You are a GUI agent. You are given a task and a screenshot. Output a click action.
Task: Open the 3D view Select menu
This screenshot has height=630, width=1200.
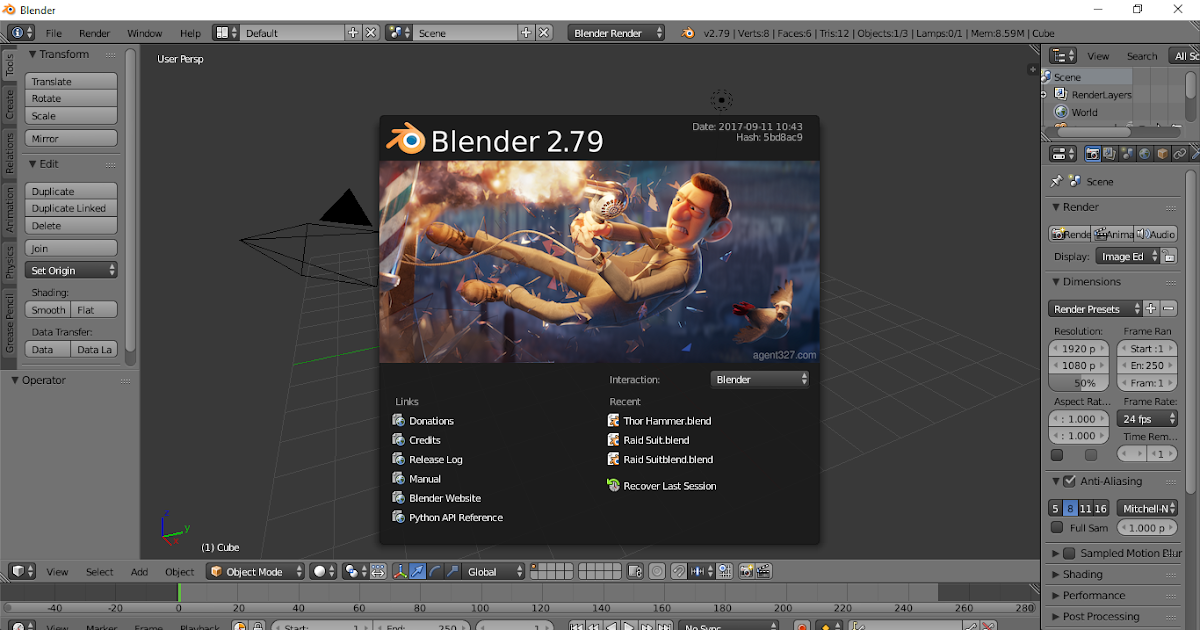click(100, 572)
